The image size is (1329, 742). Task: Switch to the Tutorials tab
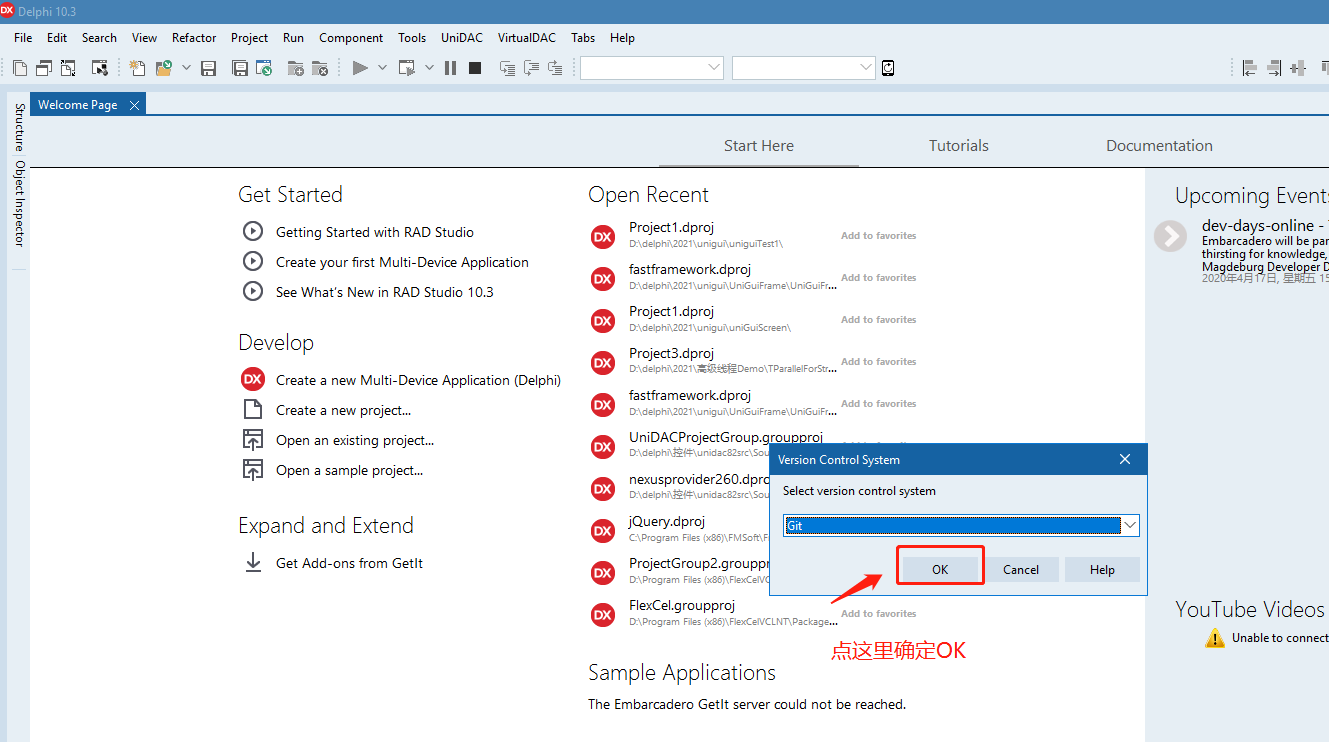(x=958, y=146)
